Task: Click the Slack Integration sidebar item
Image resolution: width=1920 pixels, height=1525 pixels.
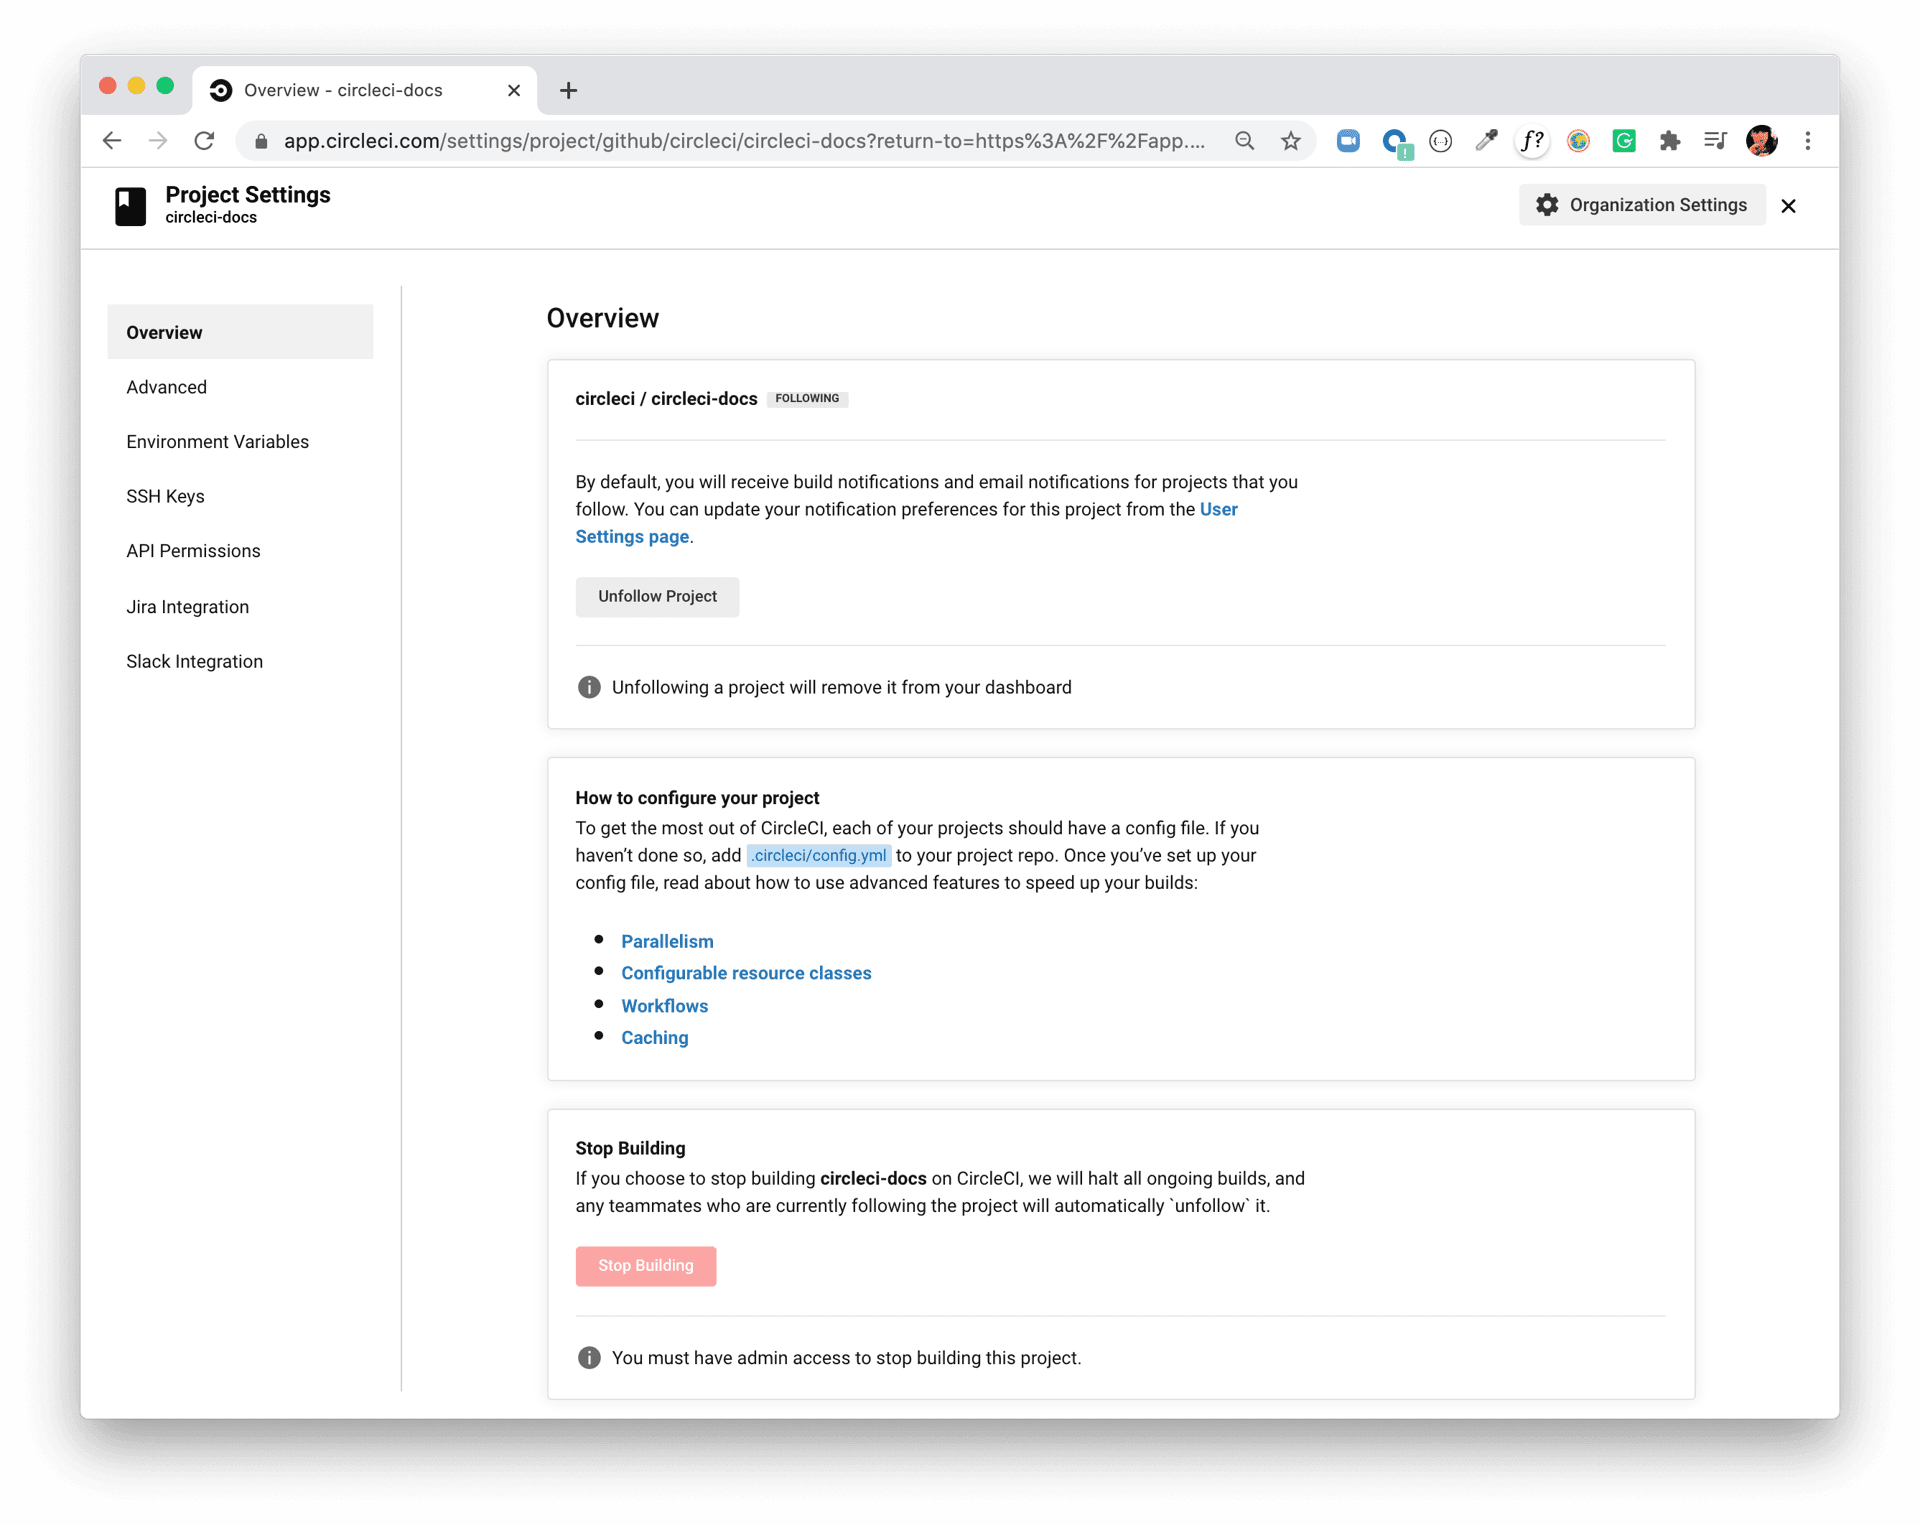Action: click(195, 660)
